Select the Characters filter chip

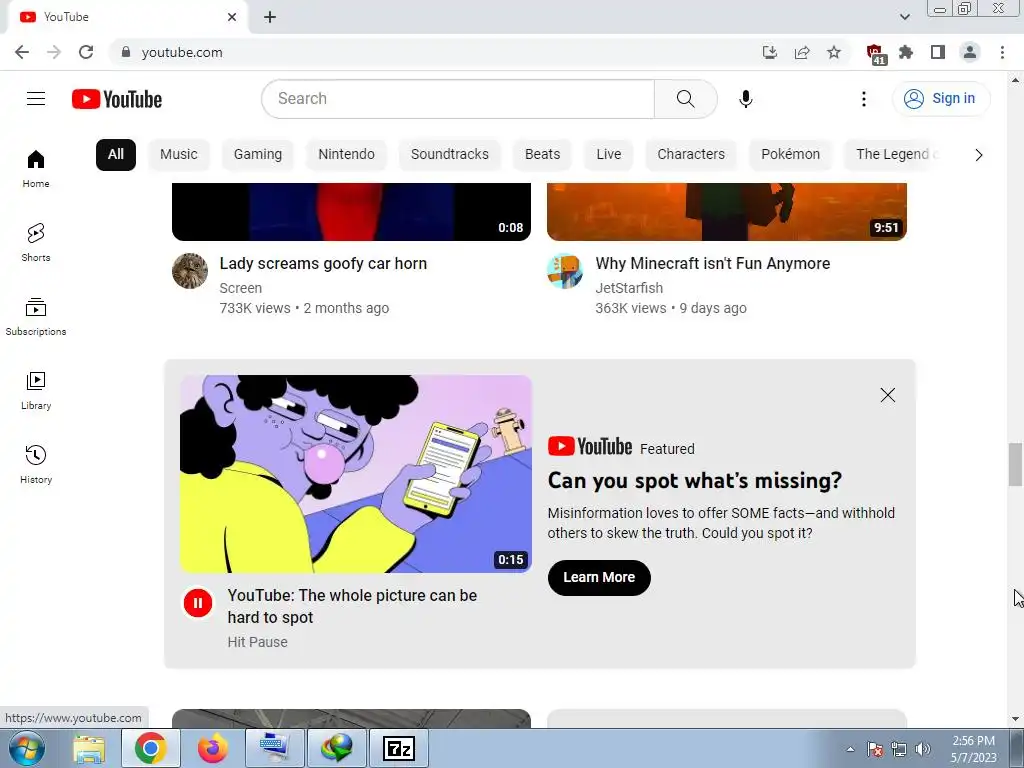coord(691,155)
